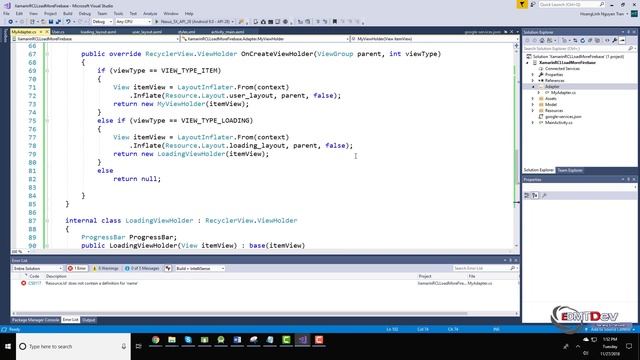
Task: Switch to the Team Explorer tab
Action: tap(570, 170)
